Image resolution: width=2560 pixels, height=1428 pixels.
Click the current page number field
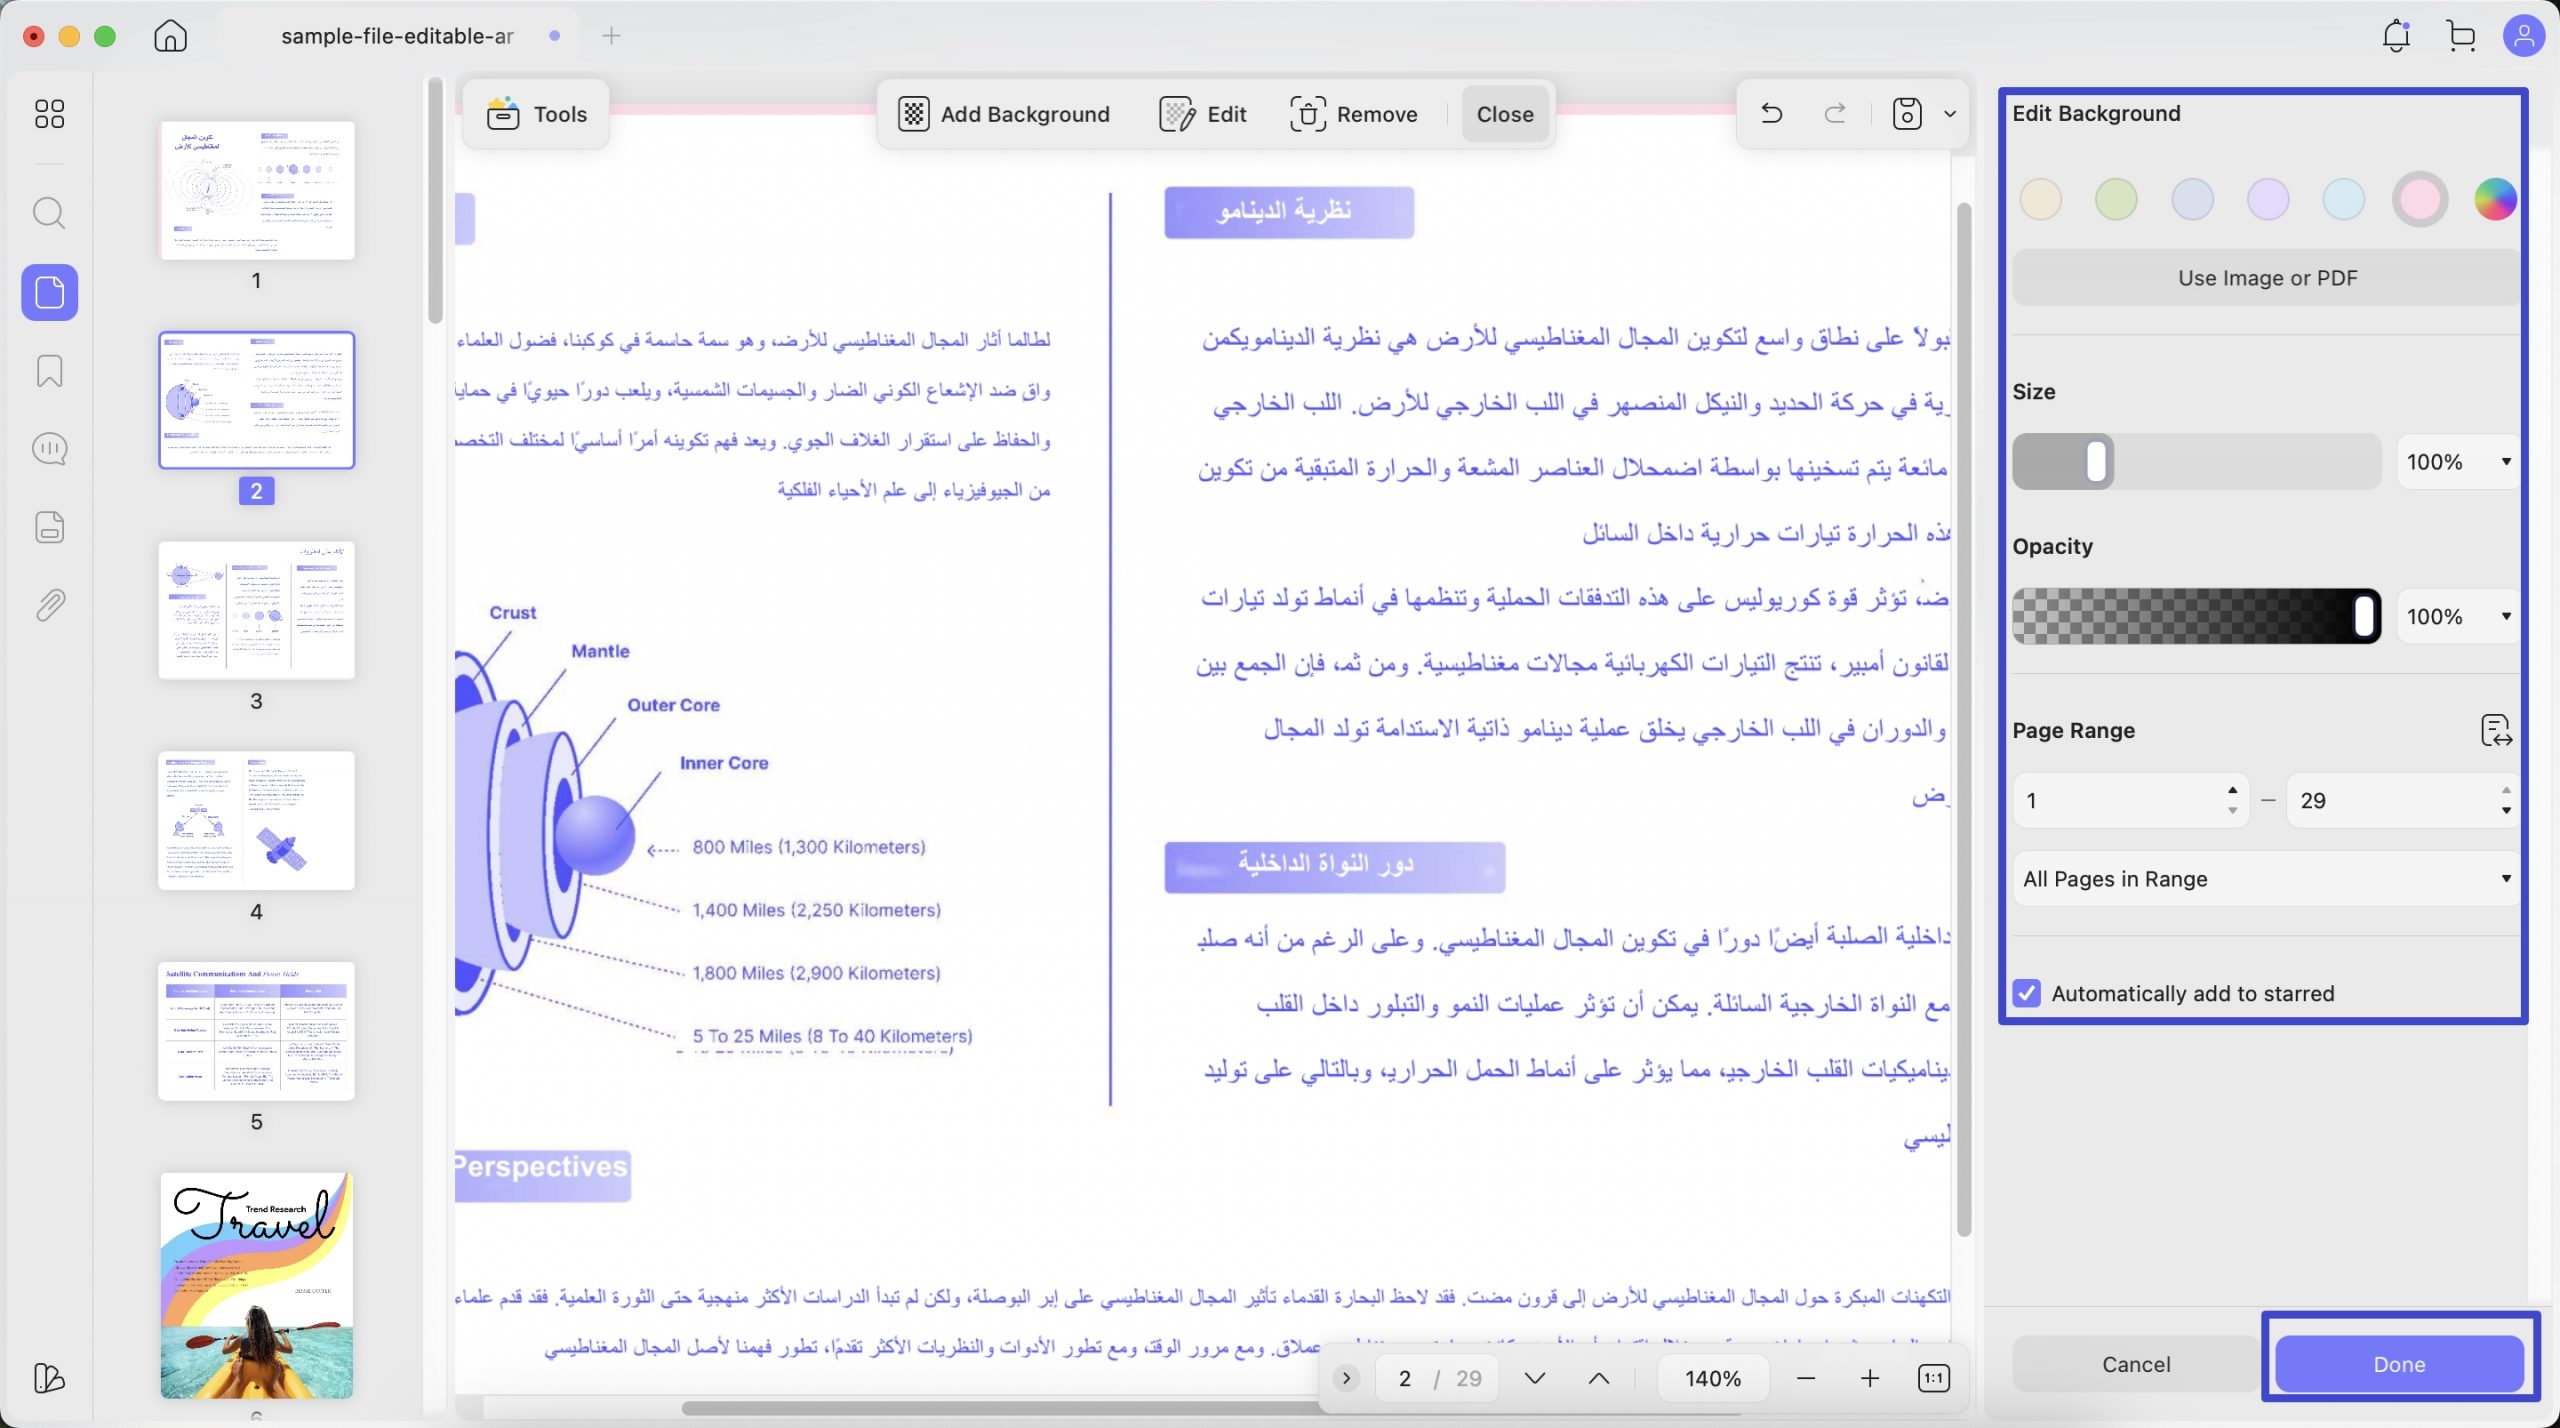click(x=1404, y=1378)
